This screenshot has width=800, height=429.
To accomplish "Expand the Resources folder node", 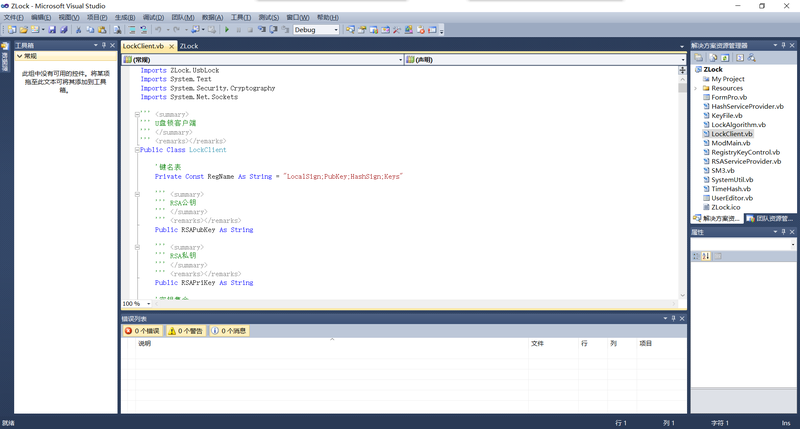I will pos(696,88).
